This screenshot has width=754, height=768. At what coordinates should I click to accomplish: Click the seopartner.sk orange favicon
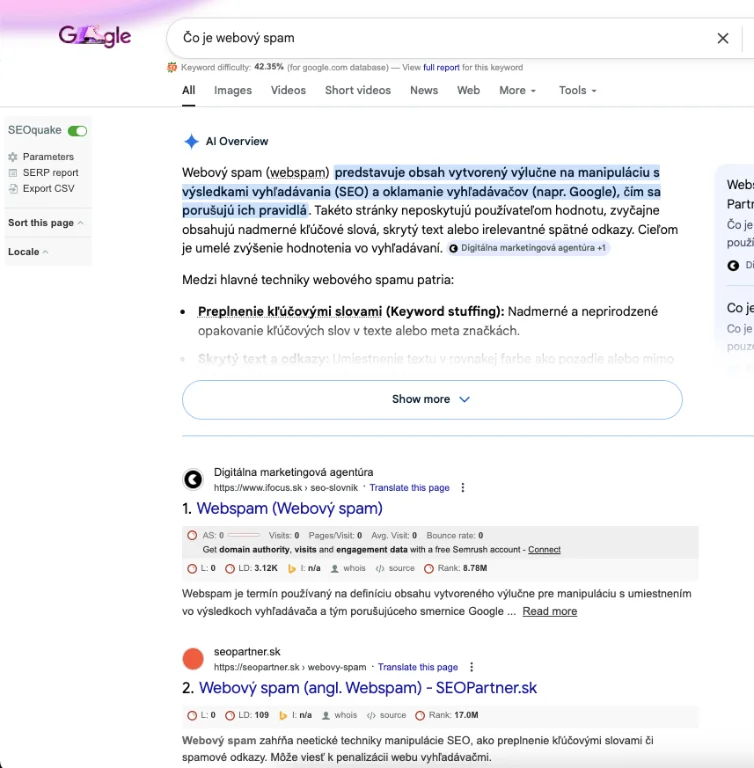point(193,659)
